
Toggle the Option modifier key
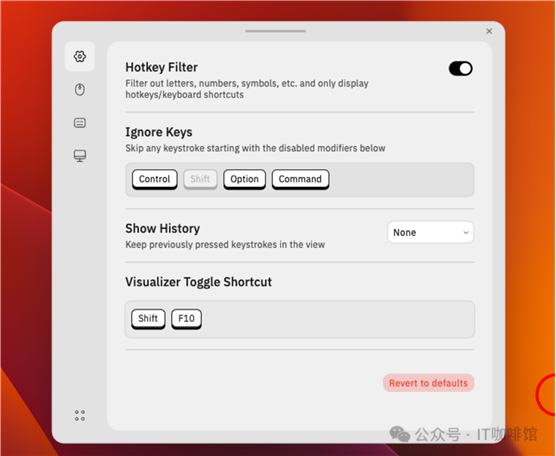point(245,179)
